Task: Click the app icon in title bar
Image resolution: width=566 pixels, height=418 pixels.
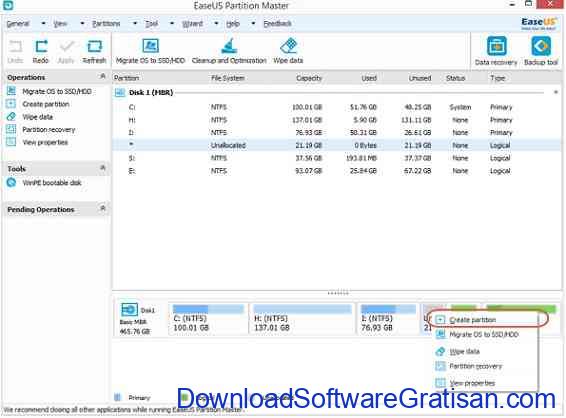Action: [x=8, y=5]
